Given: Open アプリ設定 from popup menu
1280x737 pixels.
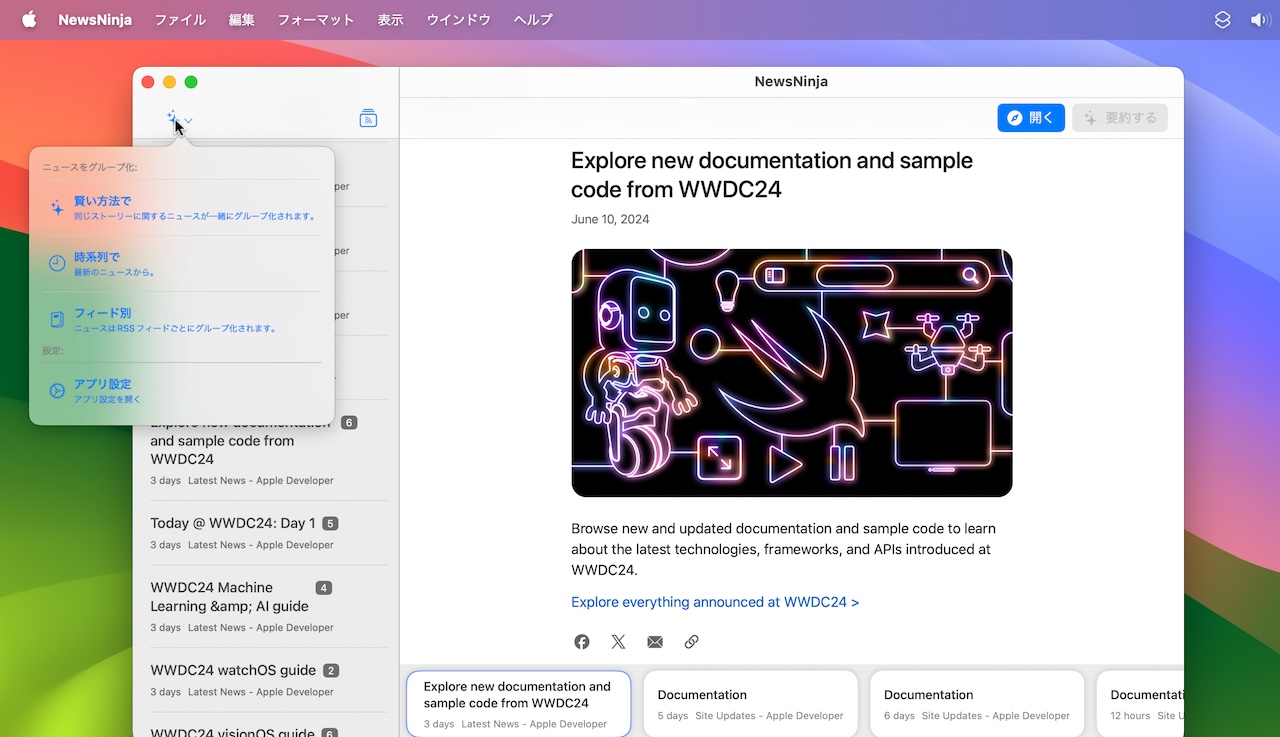Looking at the screenshot, I should point(182,391).
